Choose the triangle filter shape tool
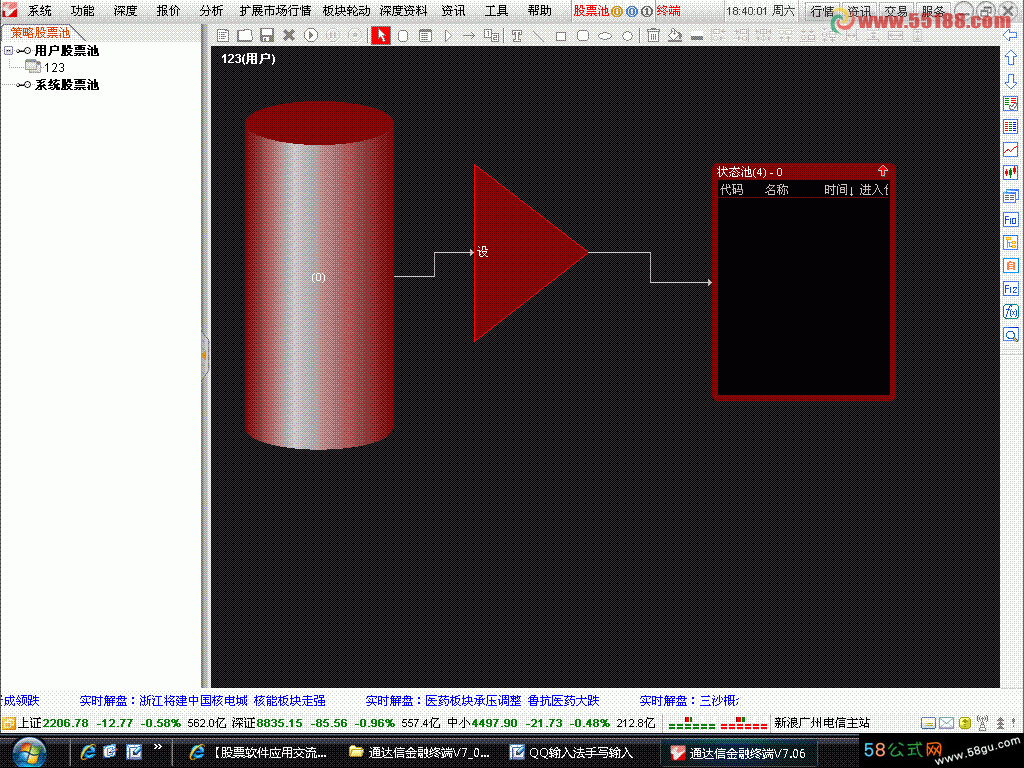 448,36
